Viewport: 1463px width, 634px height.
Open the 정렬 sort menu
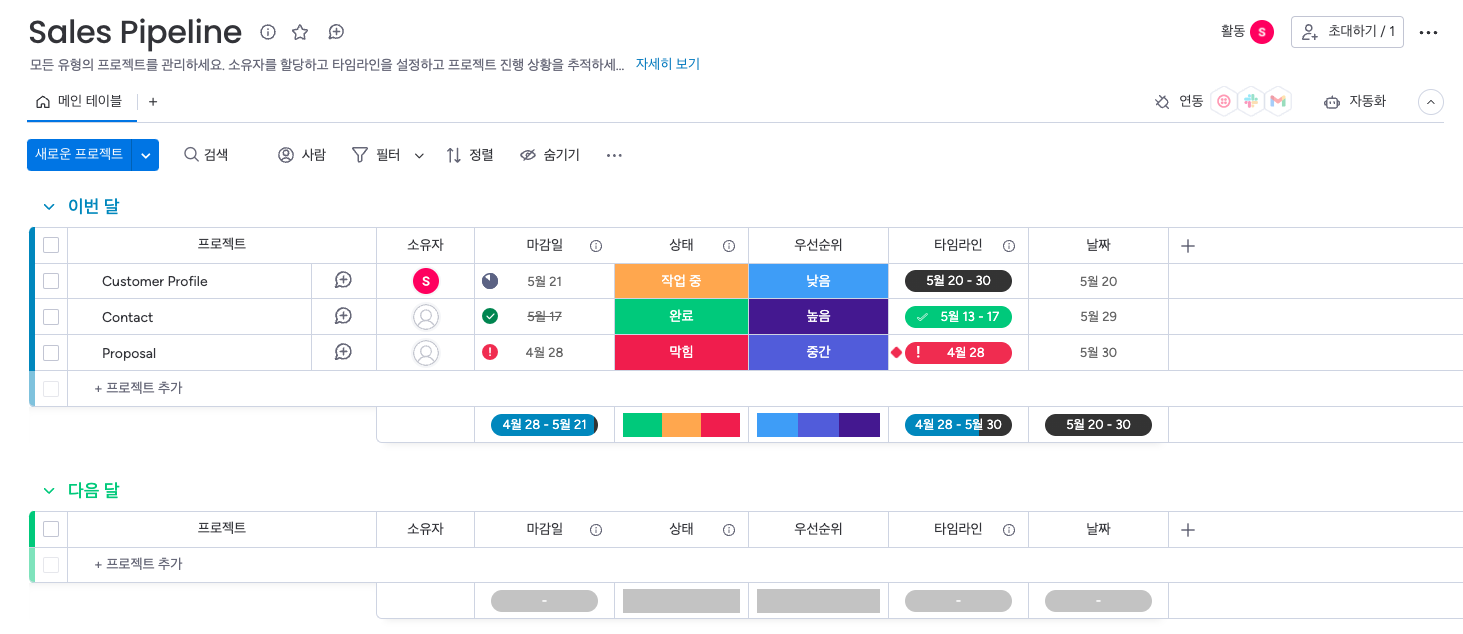point(470,155)
